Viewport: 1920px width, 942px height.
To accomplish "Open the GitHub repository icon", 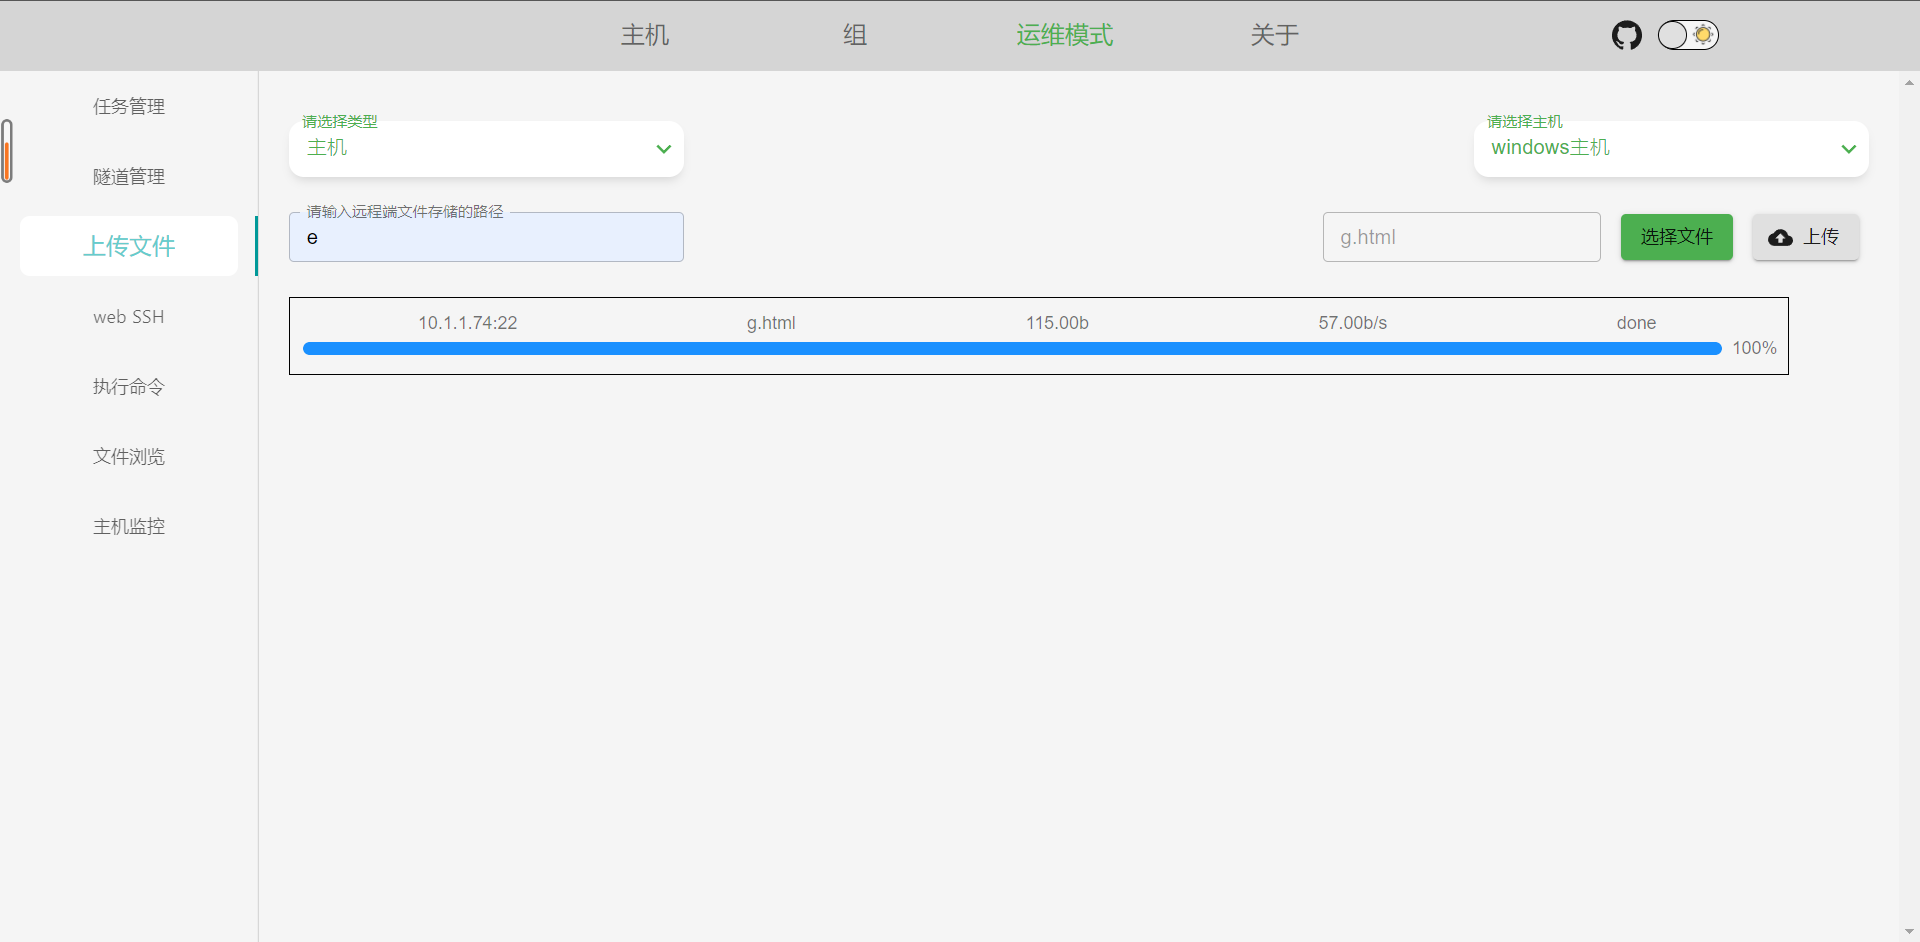I will tap(1626, 35).
